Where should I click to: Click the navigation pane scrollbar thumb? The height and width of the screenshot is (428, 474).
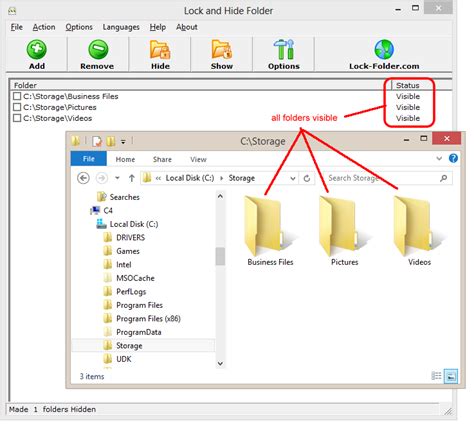(220, 256)
